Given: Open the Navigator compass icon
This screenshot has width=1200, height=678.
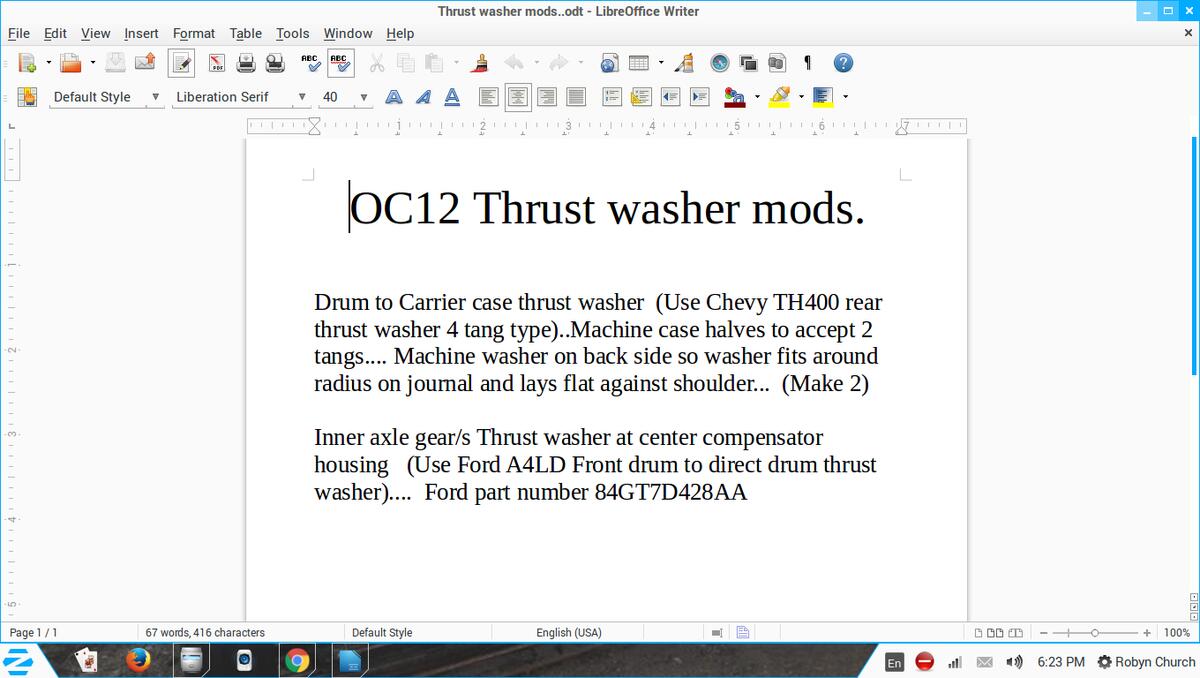Looking at the screenshot, I should (720, 63).
